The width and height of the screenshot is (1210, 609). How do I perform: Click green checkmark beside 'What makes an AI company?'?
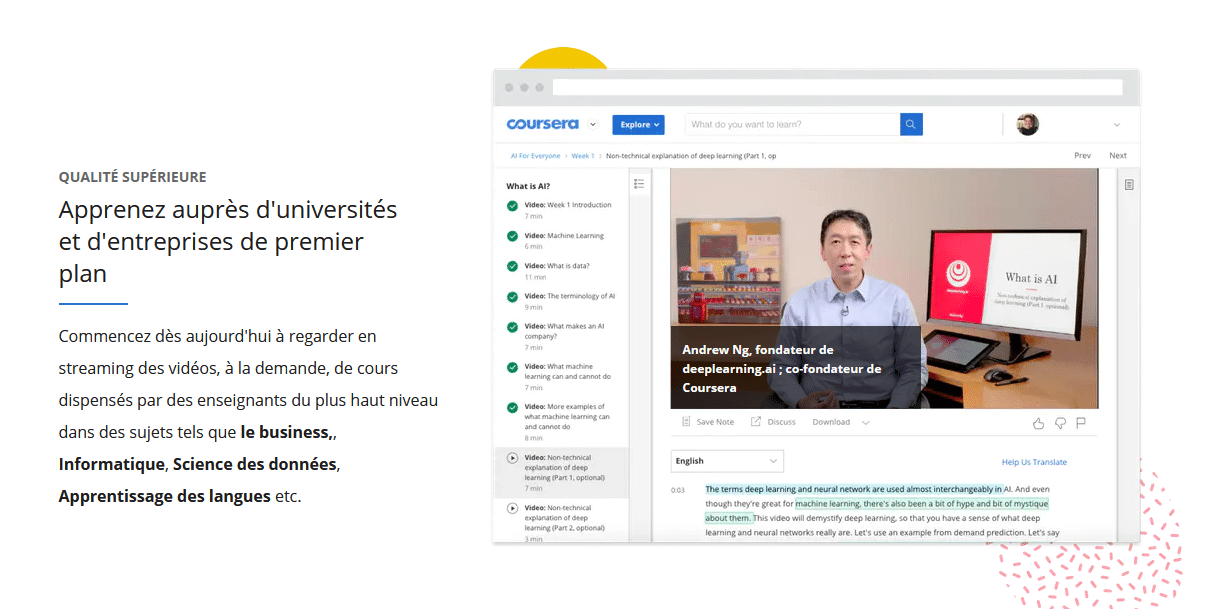tap(512, 327)
